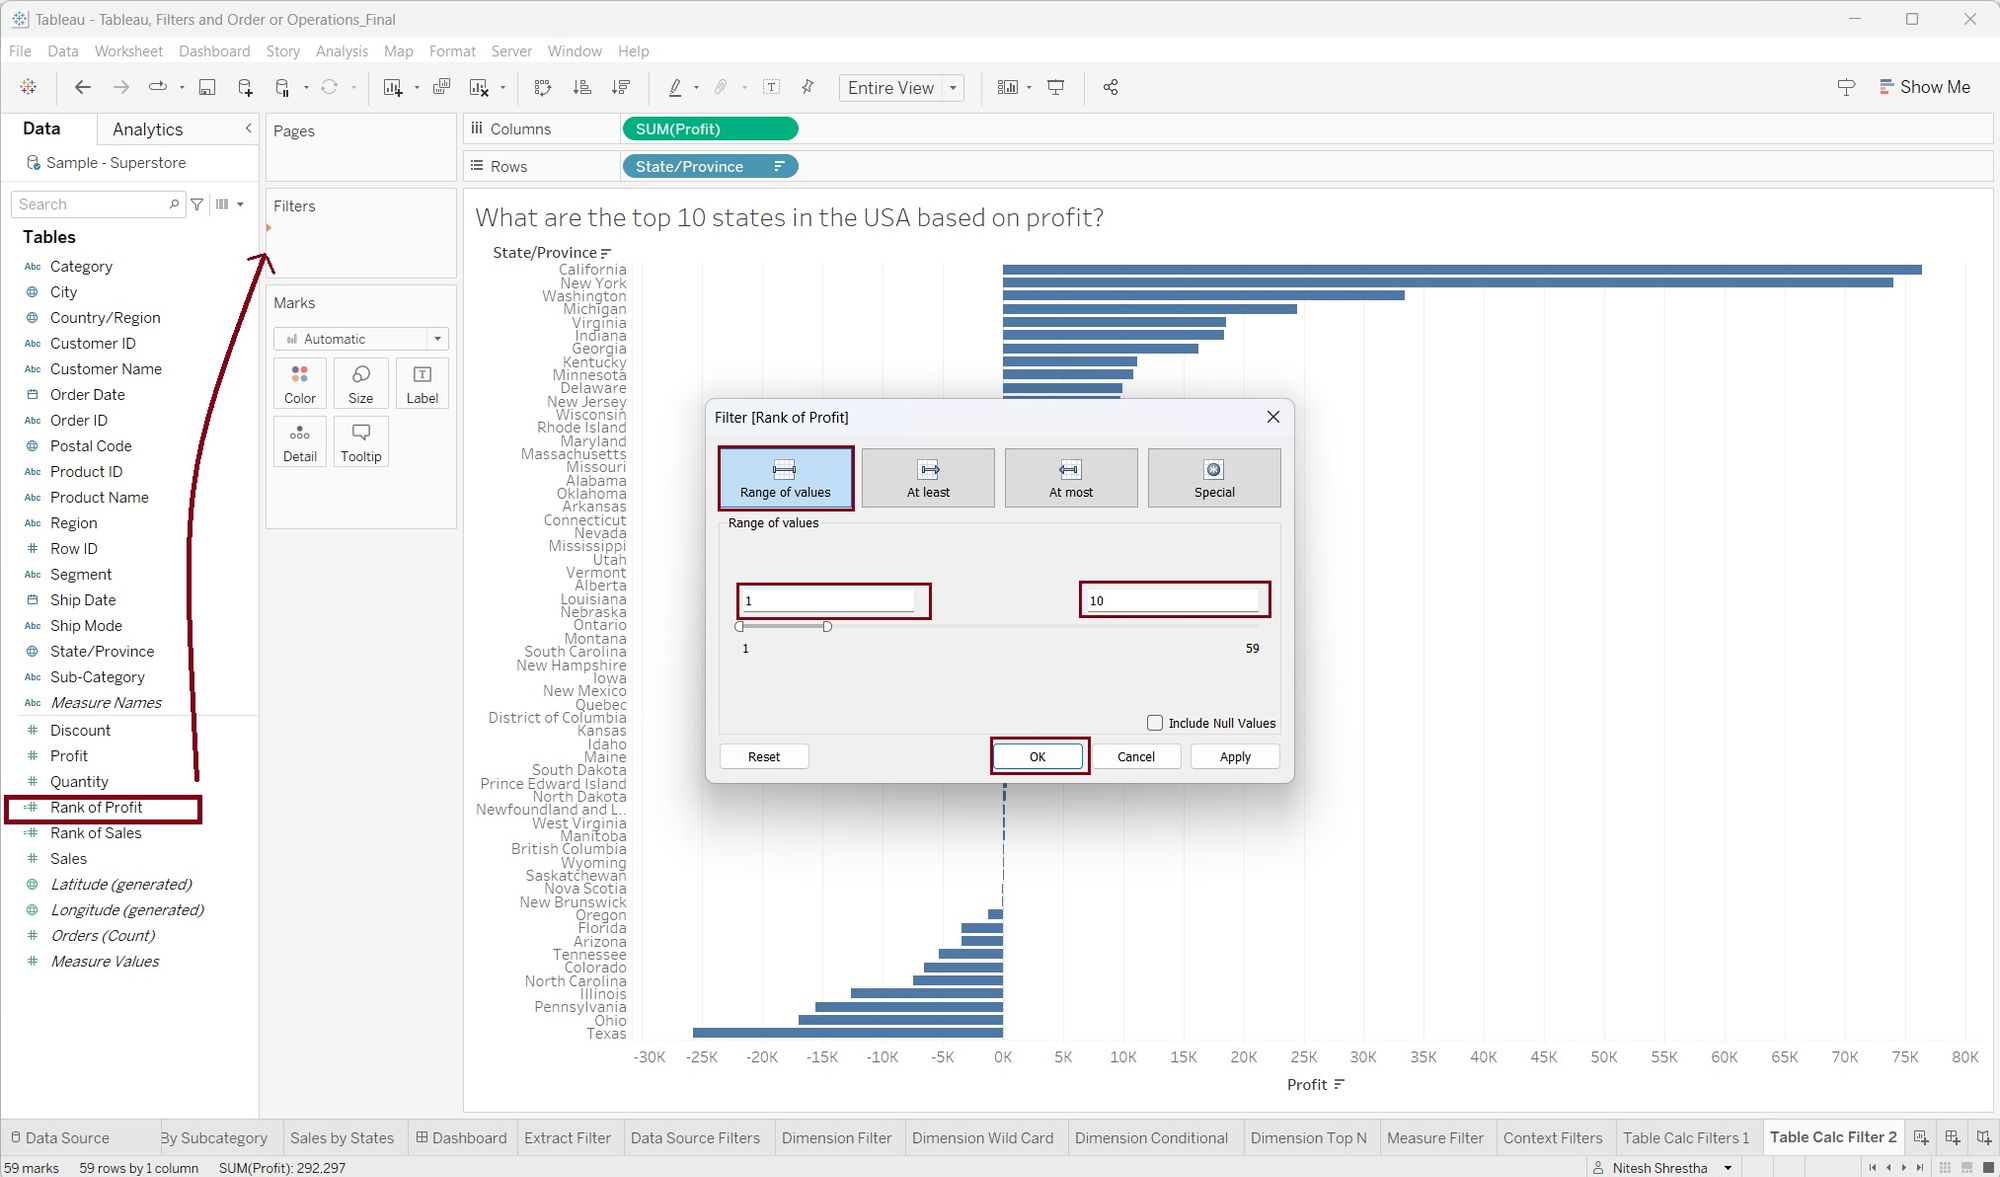Click the New Worksheet icon at bottom
Screen dimensions: 2000x1177
pyautogui.click(x=1920, y=1138)
